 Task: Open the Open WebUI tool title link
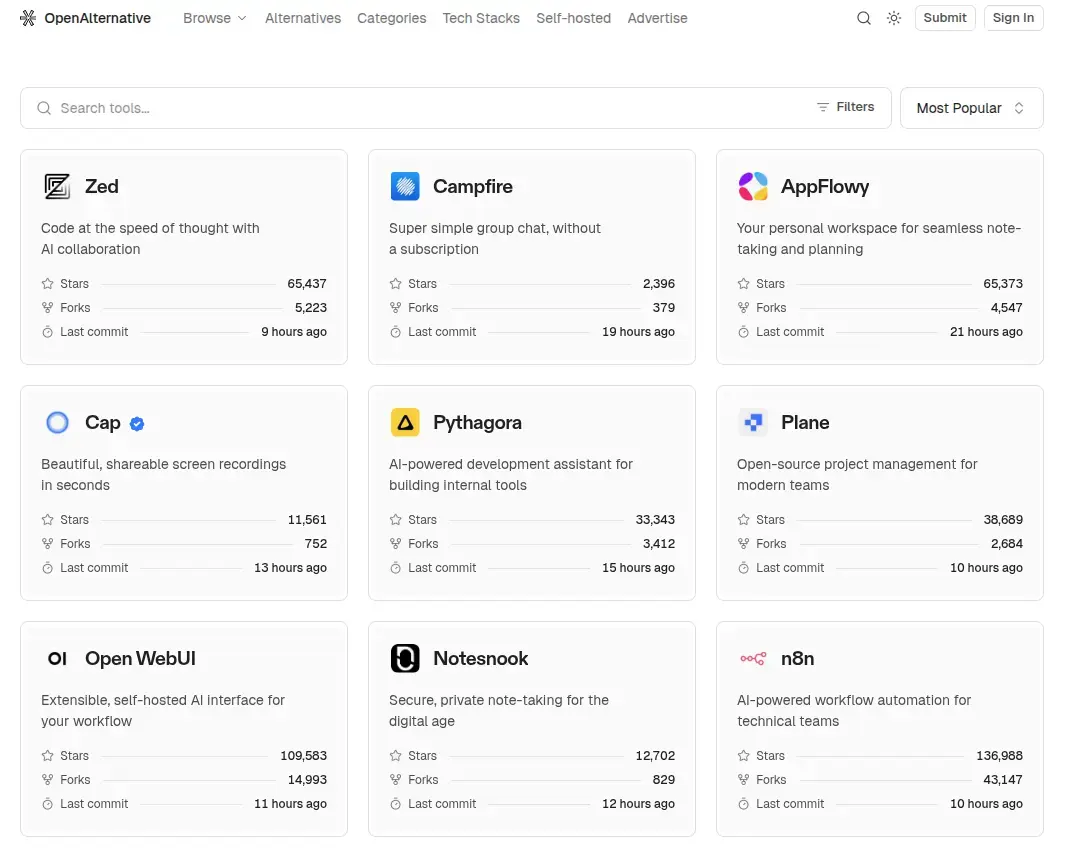[x=140, y=659]
